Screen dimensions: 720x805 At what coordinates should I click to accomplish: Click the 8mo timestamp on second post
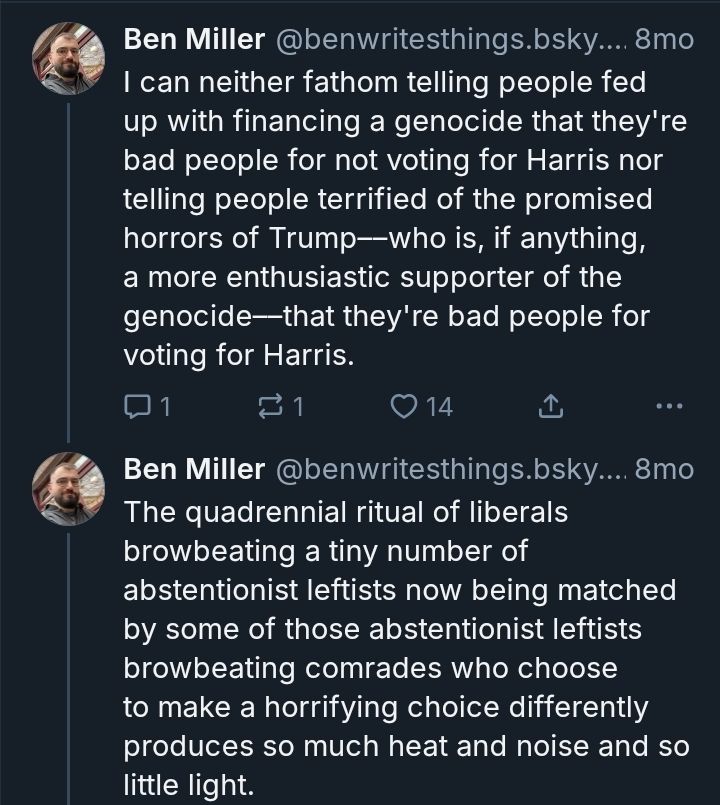coord(664,469)
